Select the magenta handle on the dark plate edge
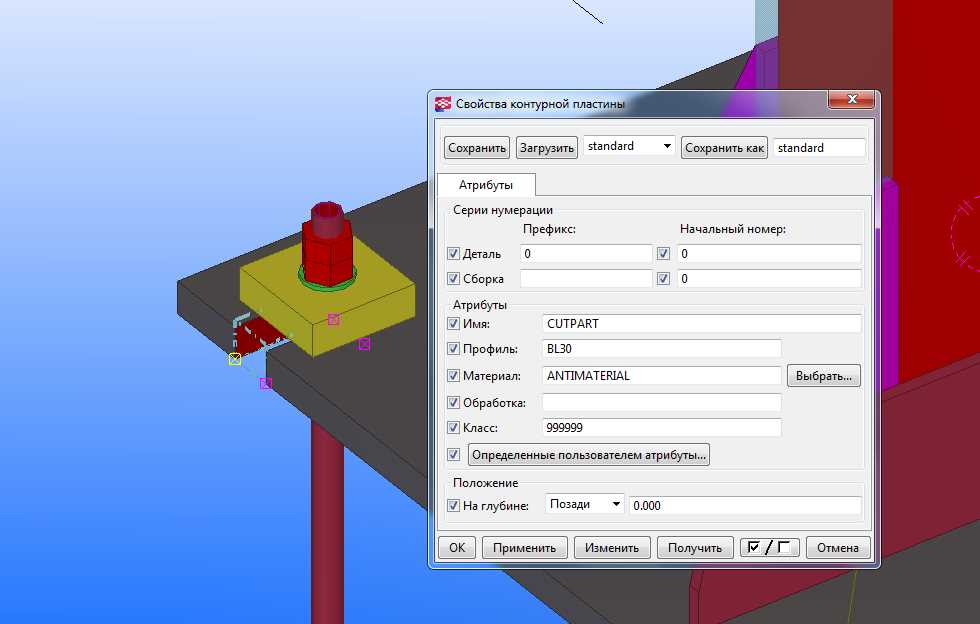This screenshot has width=980, height=624. coord(266,383)
